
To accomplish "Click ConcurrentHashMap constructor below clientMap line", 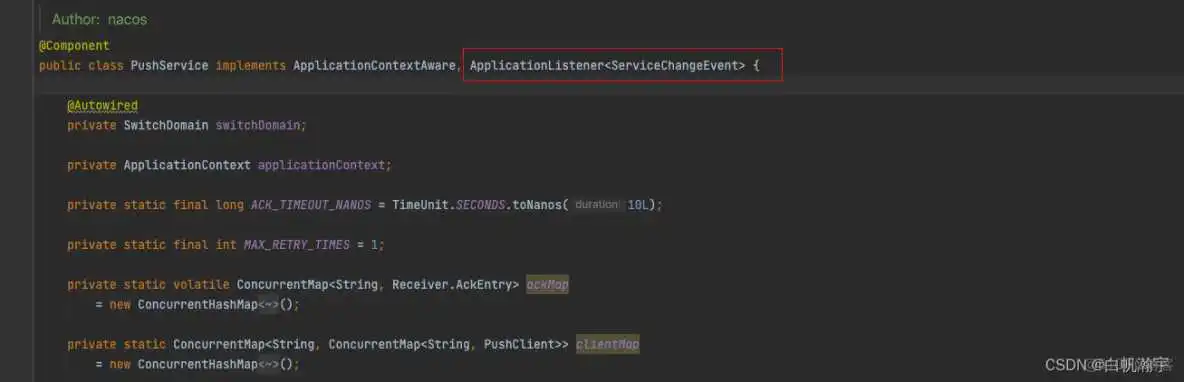I will pos(198,364).
